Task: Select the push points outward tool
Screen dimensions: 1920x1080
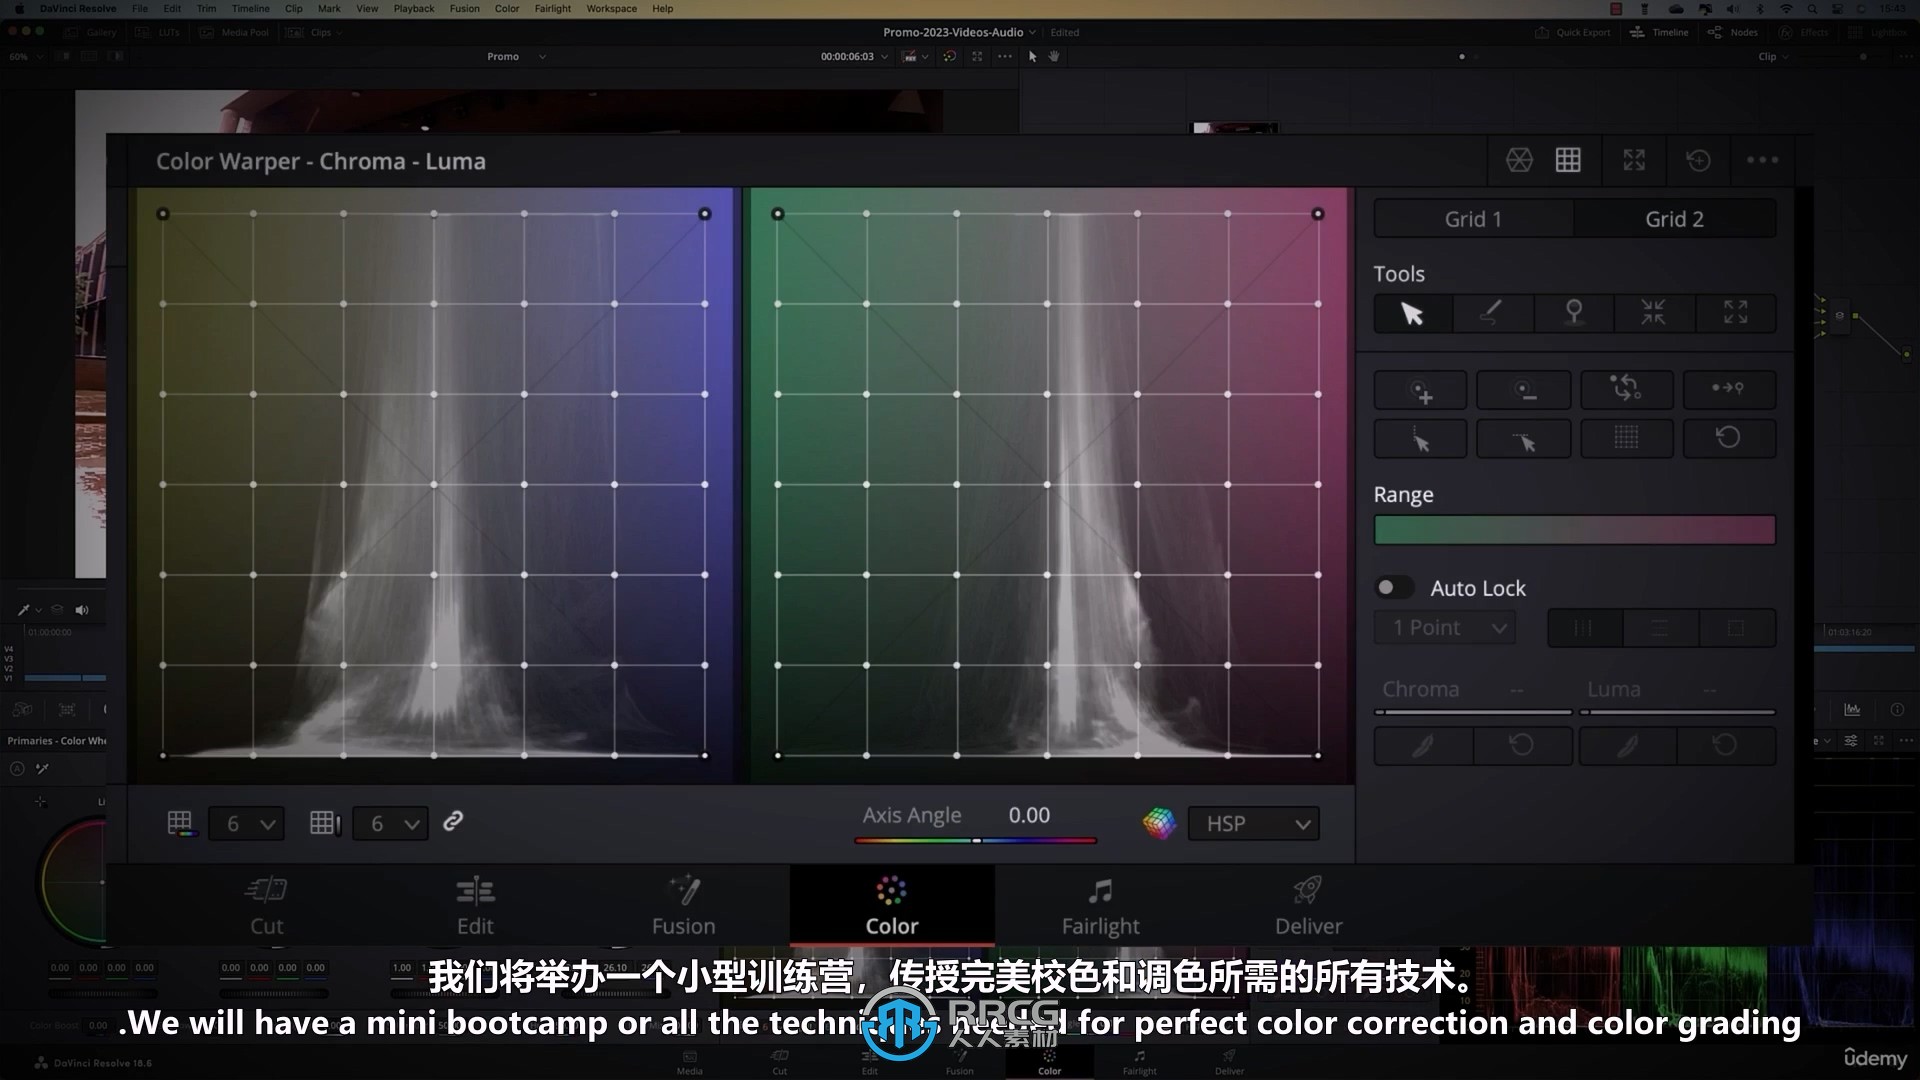Action: point(1735,314)
